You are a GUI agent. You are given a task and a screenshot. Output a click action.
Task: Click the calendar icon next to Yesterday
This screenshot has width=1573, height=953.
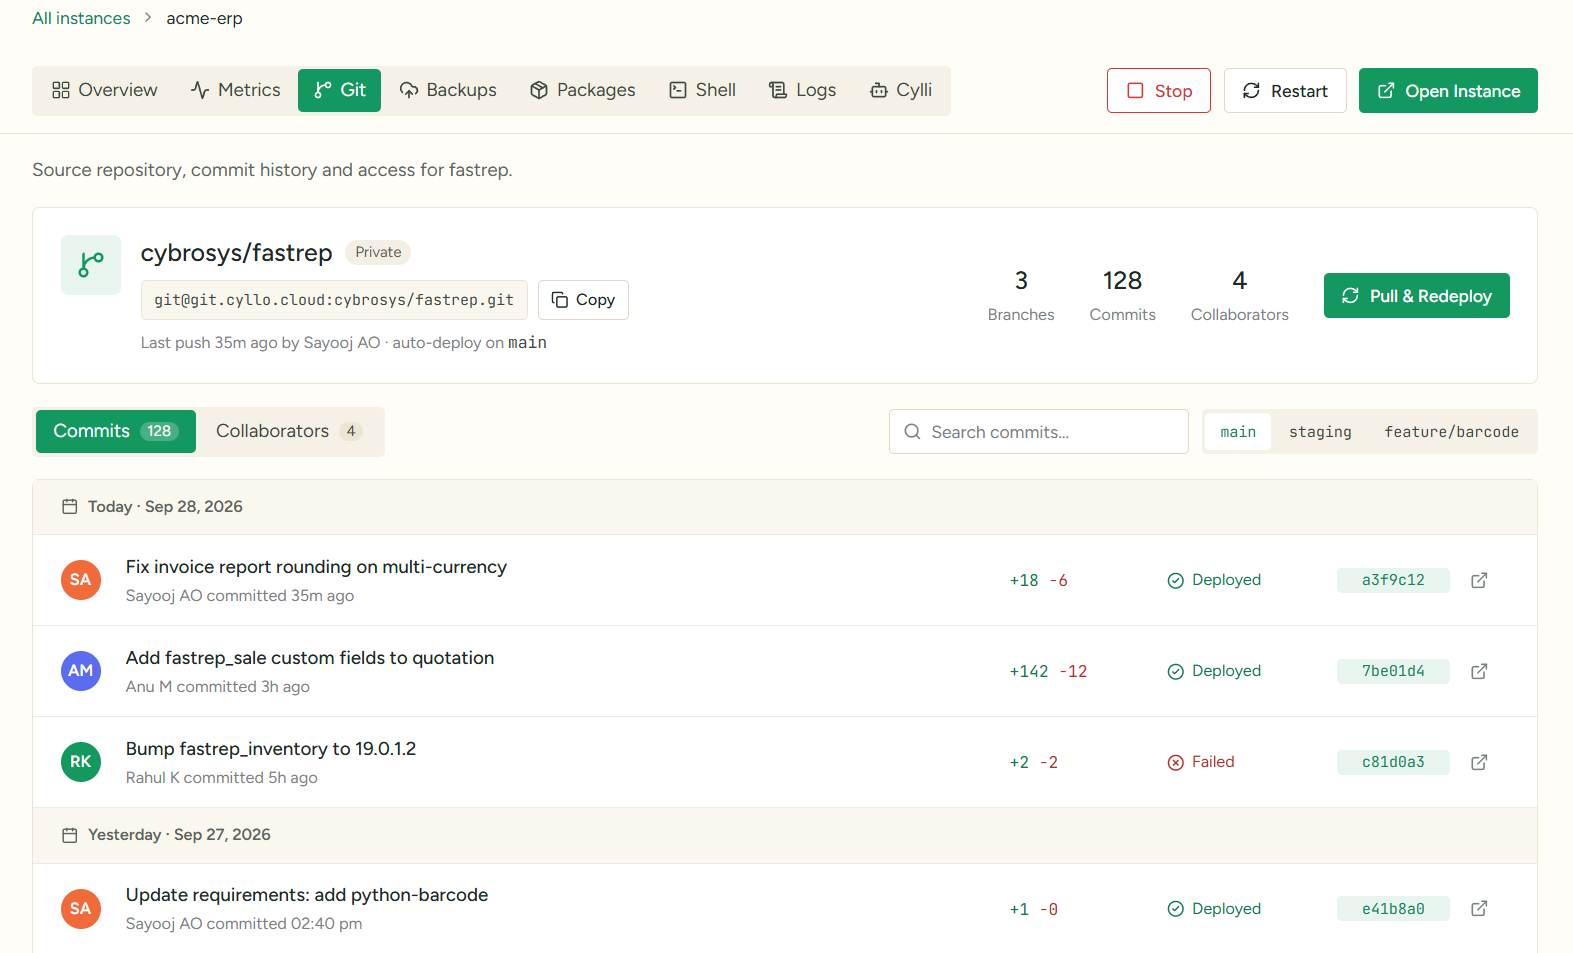point(70,835)
